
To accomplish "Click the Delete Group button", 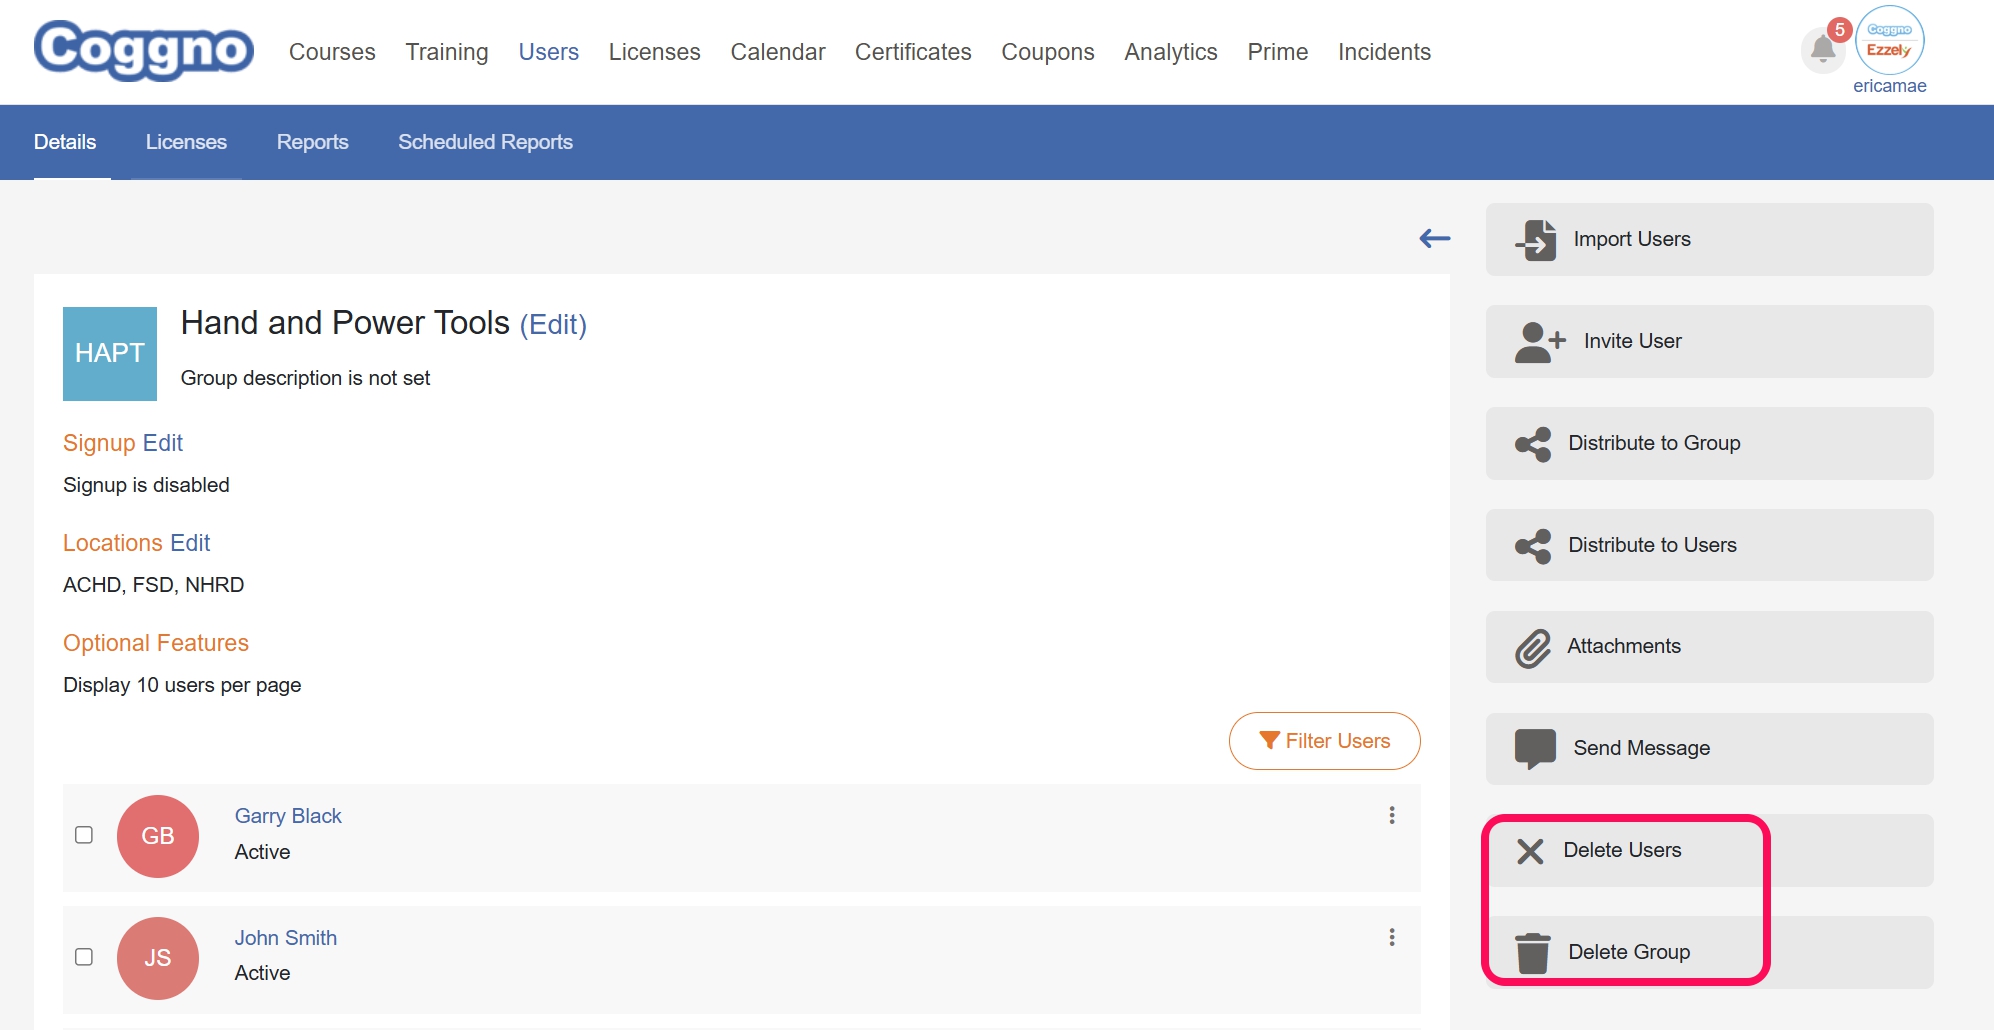I will [x=1710, y=953].
